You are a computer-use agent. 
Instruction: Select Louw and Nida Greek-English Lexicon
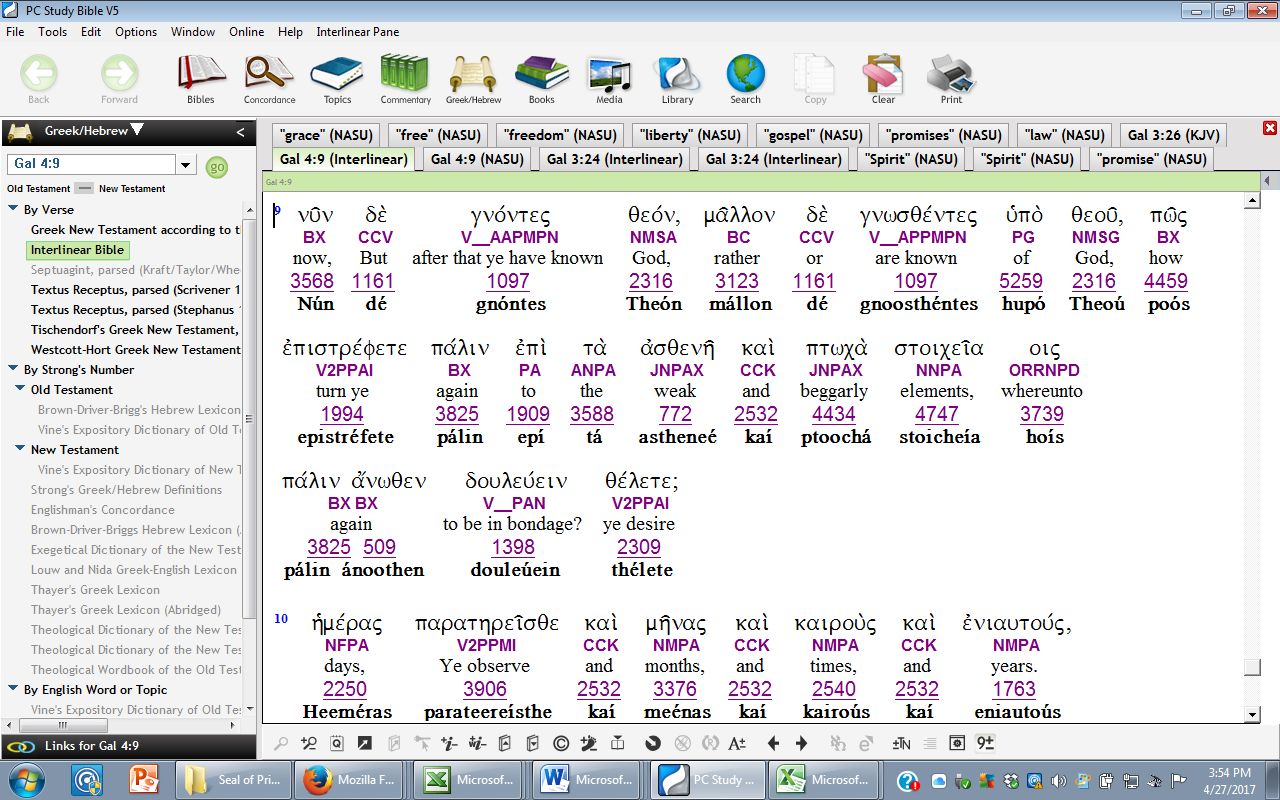134,570
